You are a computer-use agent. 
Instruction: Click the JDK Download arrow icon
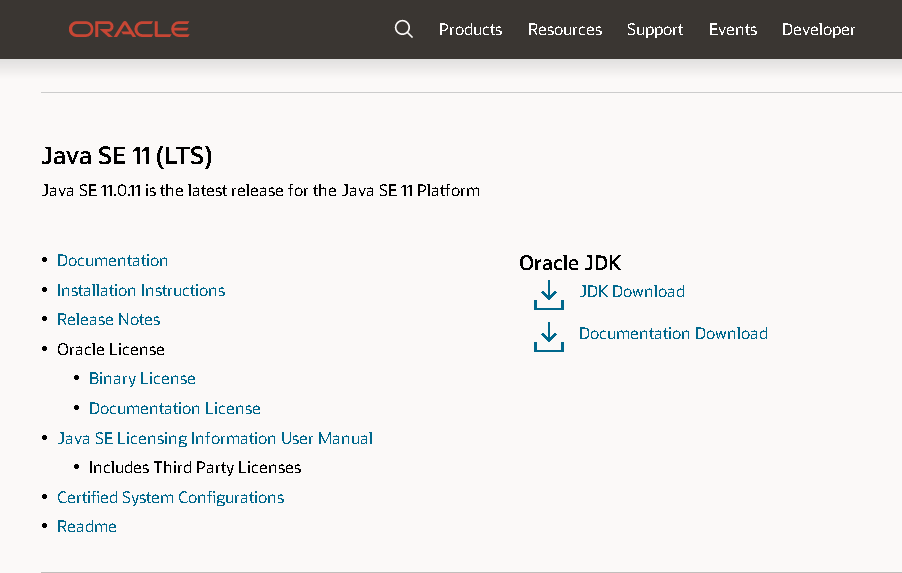click(x=549, y=295)
